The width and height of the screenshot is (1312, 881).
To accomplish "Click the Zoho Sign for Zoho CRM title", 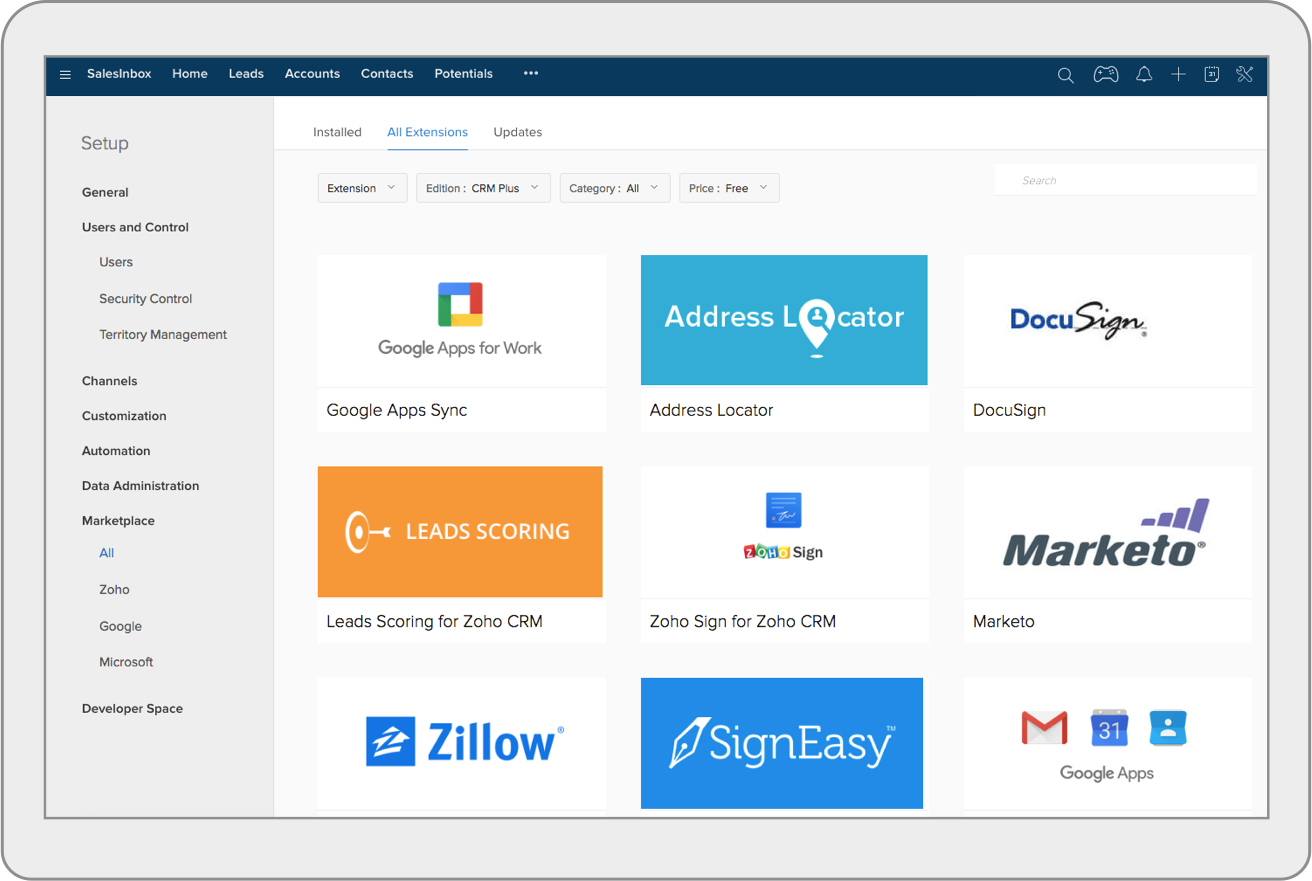I will 742,621.
